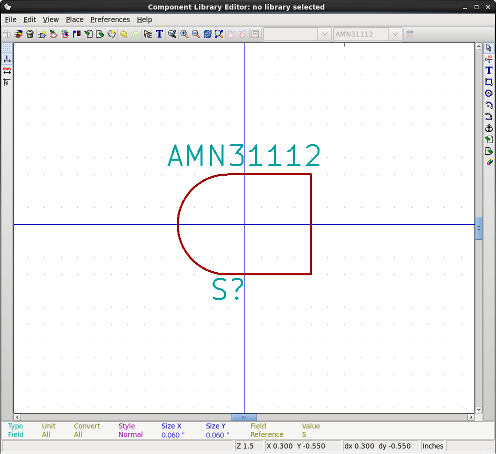Click the Size X 0.060 value
The height and width of the screenshot is (454, 496).
tap(172, 435)
